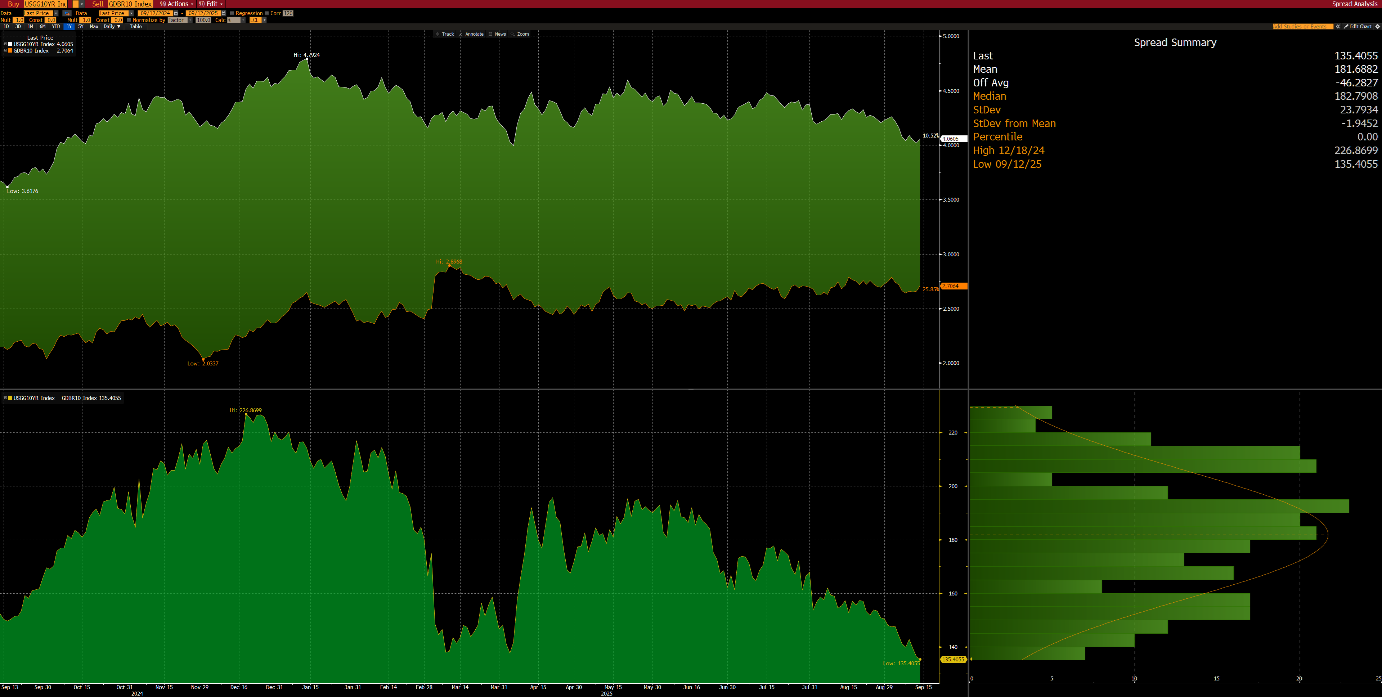Viewport: 1382px width, 697px height.
Task: Click the Sell security input field
Action: tap(130, 4)
